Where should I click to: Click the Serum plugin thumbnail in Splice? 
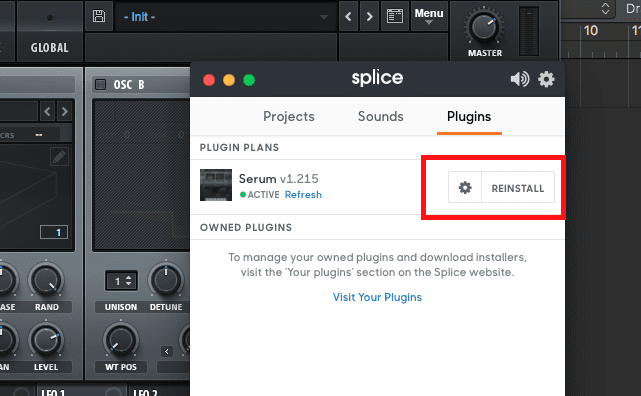pyautogui.click(x=216, y=185)
